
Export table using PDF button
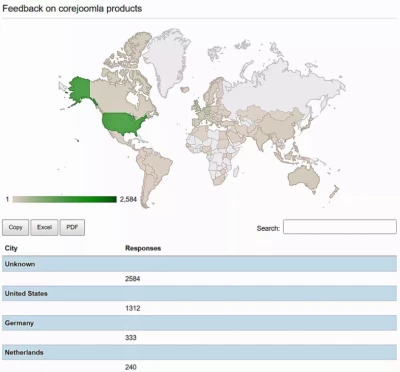tap(72, 227)
